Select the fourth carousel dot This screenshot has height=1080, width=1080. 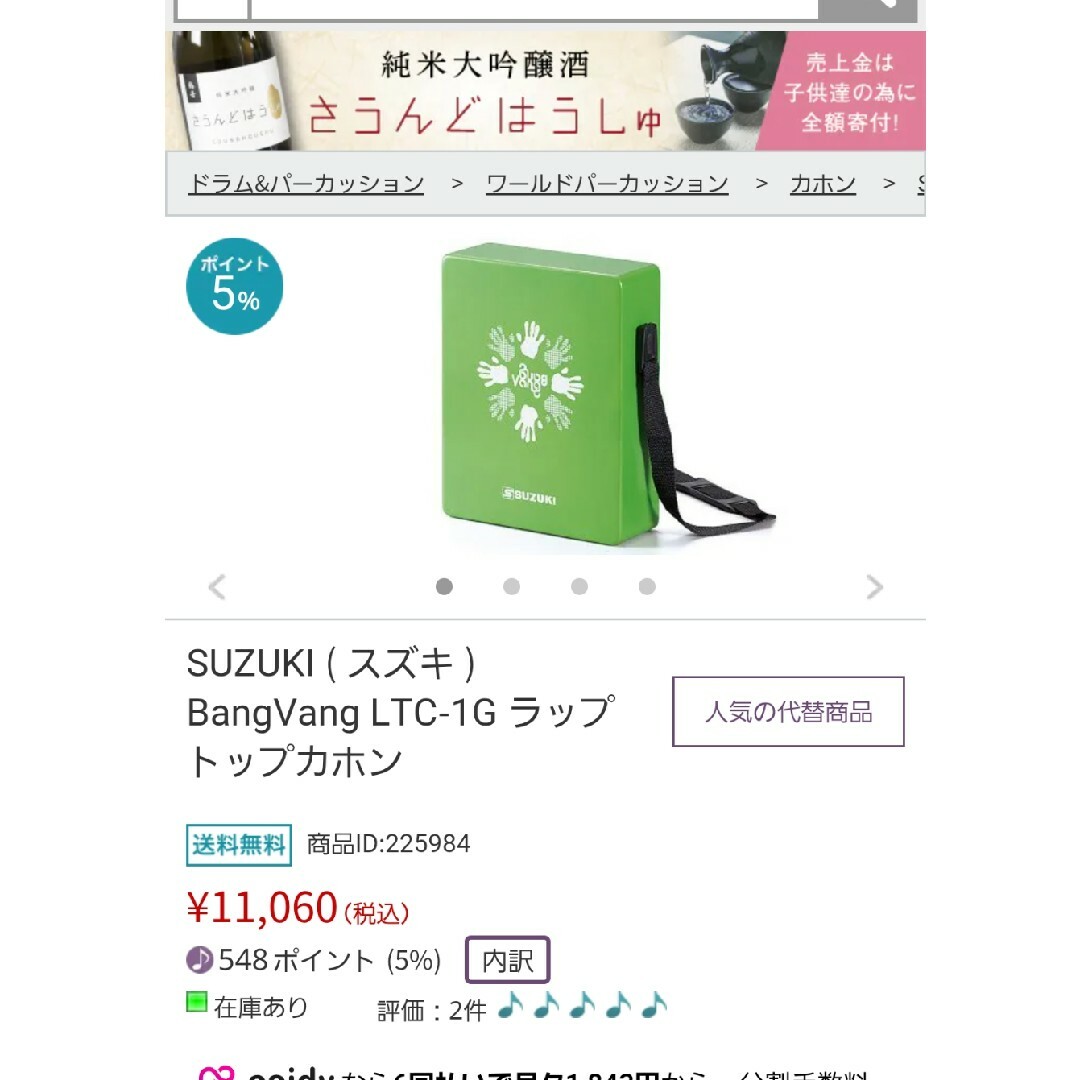[x=647, y=586]
